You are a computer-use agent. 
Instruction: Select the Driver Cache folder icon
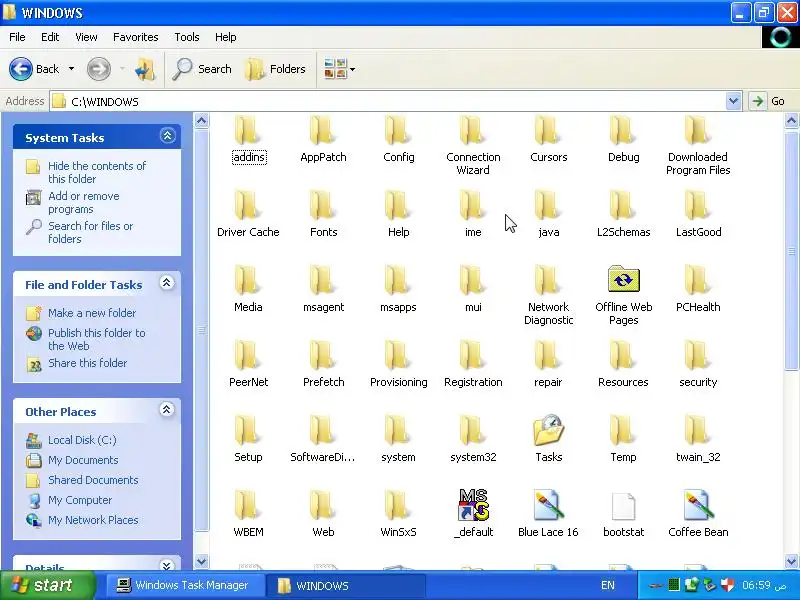248,206
